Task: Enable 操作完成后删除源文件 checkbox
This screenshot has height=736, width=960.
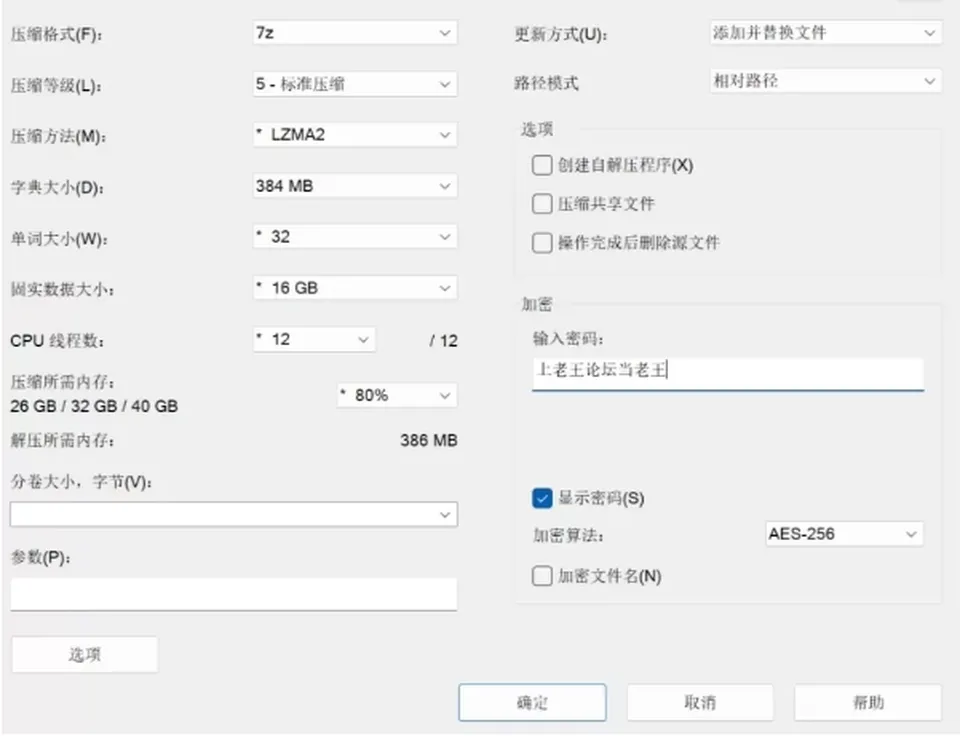Action: click(x=542, y=243)
